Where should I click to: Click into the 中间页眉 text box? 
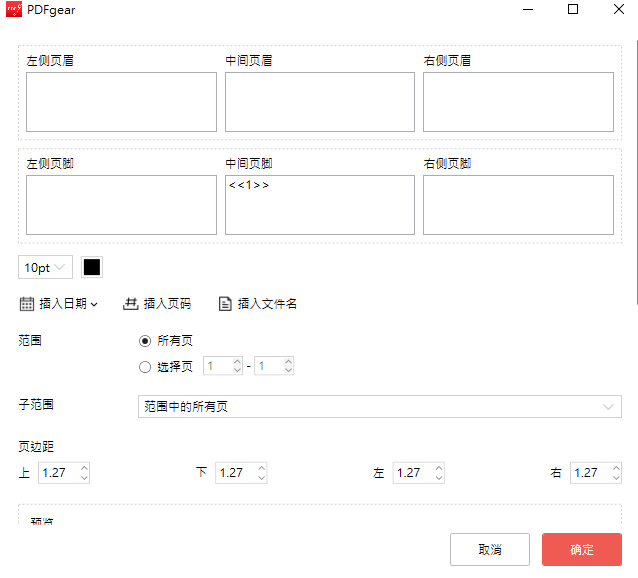coord(320,102)
